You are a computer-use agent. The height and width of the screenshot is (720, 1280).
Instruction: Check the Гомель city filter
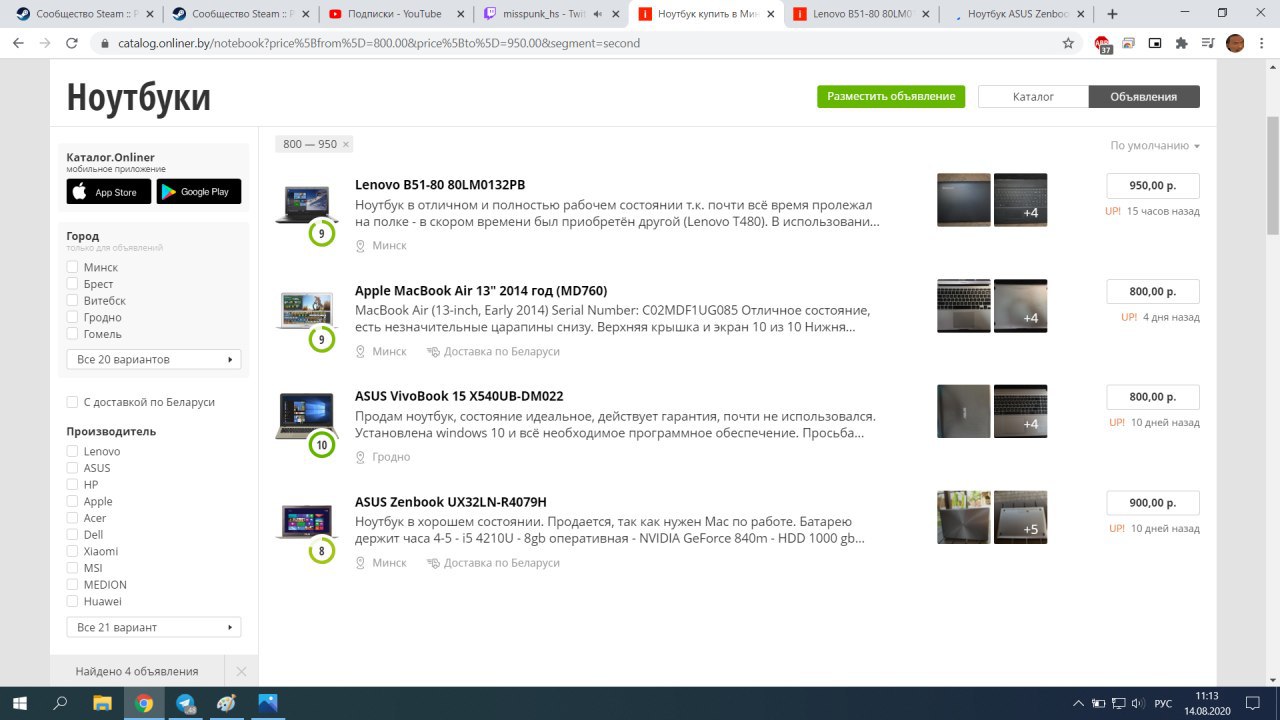coord(72,334)
